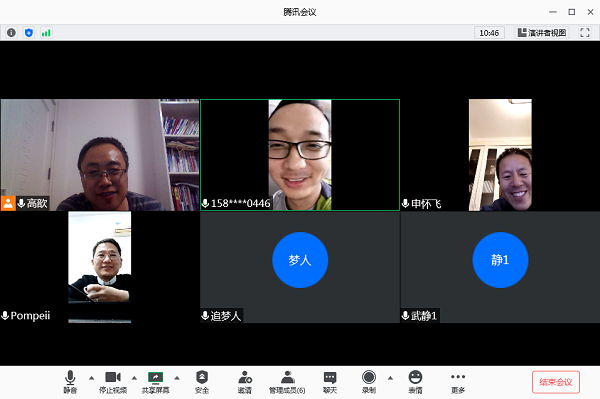Check the green network signal icon

[x=46, y=33]
